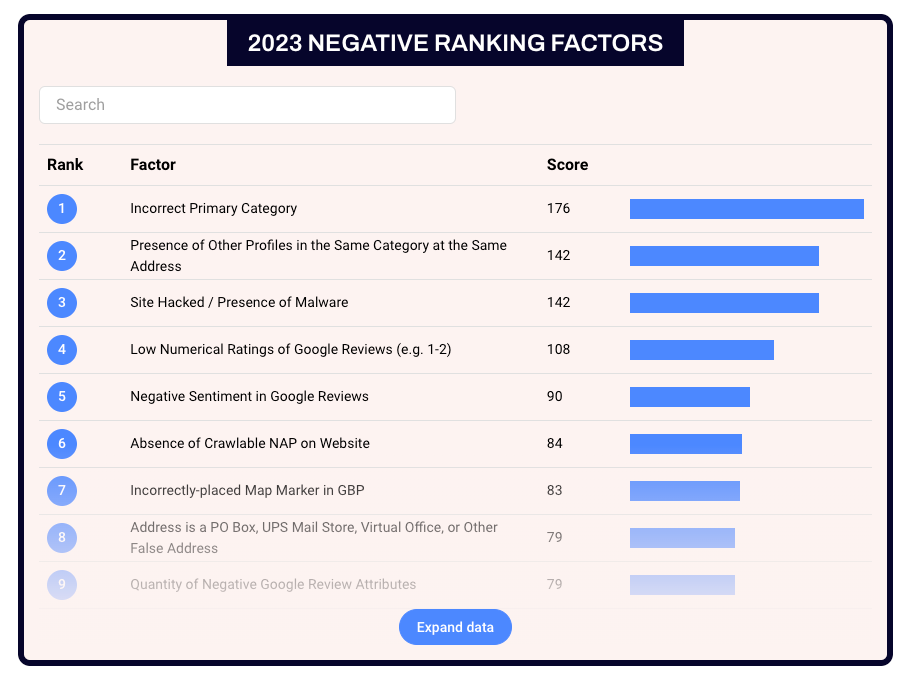Expand data with the Expand data button
Screen dimensions: 908x681
click(x=455, y=628)
